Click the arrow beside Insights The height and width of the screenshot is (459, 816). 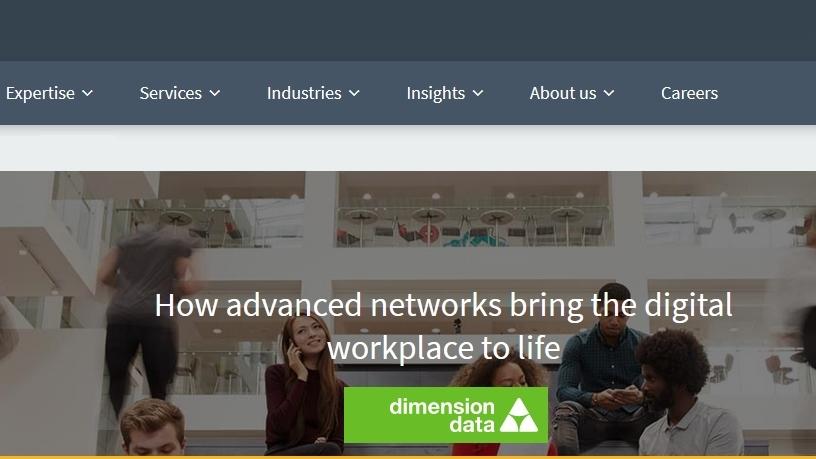478,93
